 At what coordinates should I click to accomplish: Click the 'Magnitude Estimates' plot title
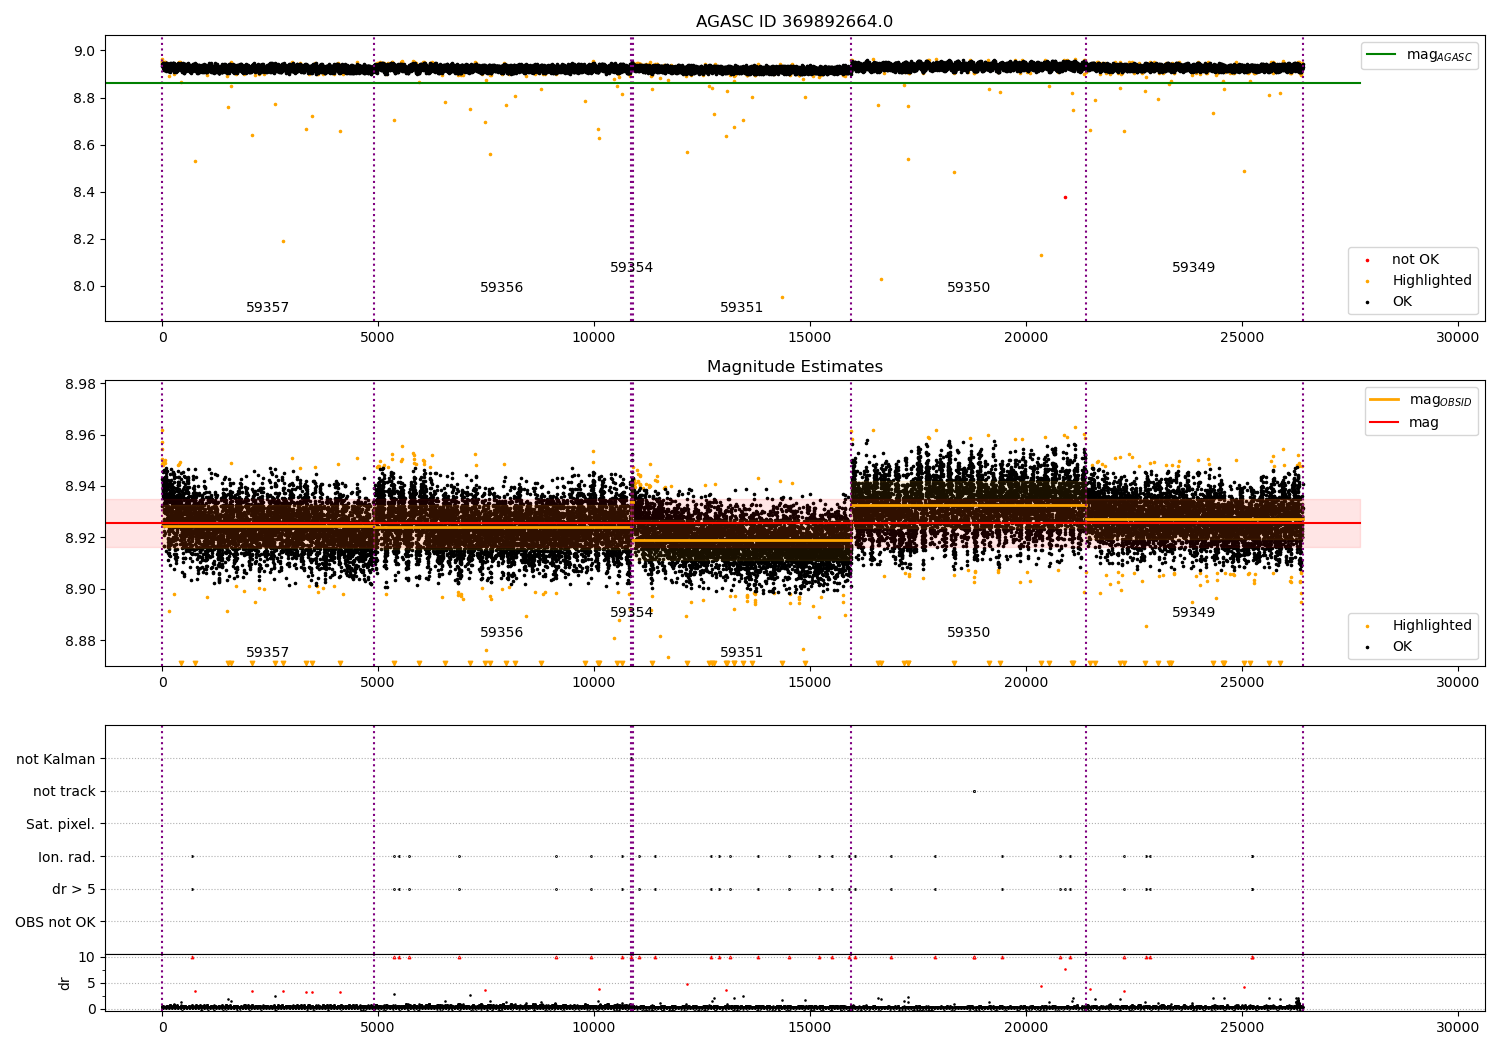pyautogui.click(x=794, y=367)
